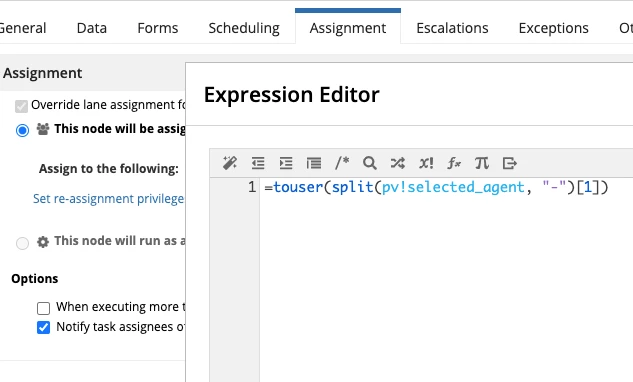The image size is (633, 382).
Task: Click the 'split' function in expression
Action: (x=352, y=187)
